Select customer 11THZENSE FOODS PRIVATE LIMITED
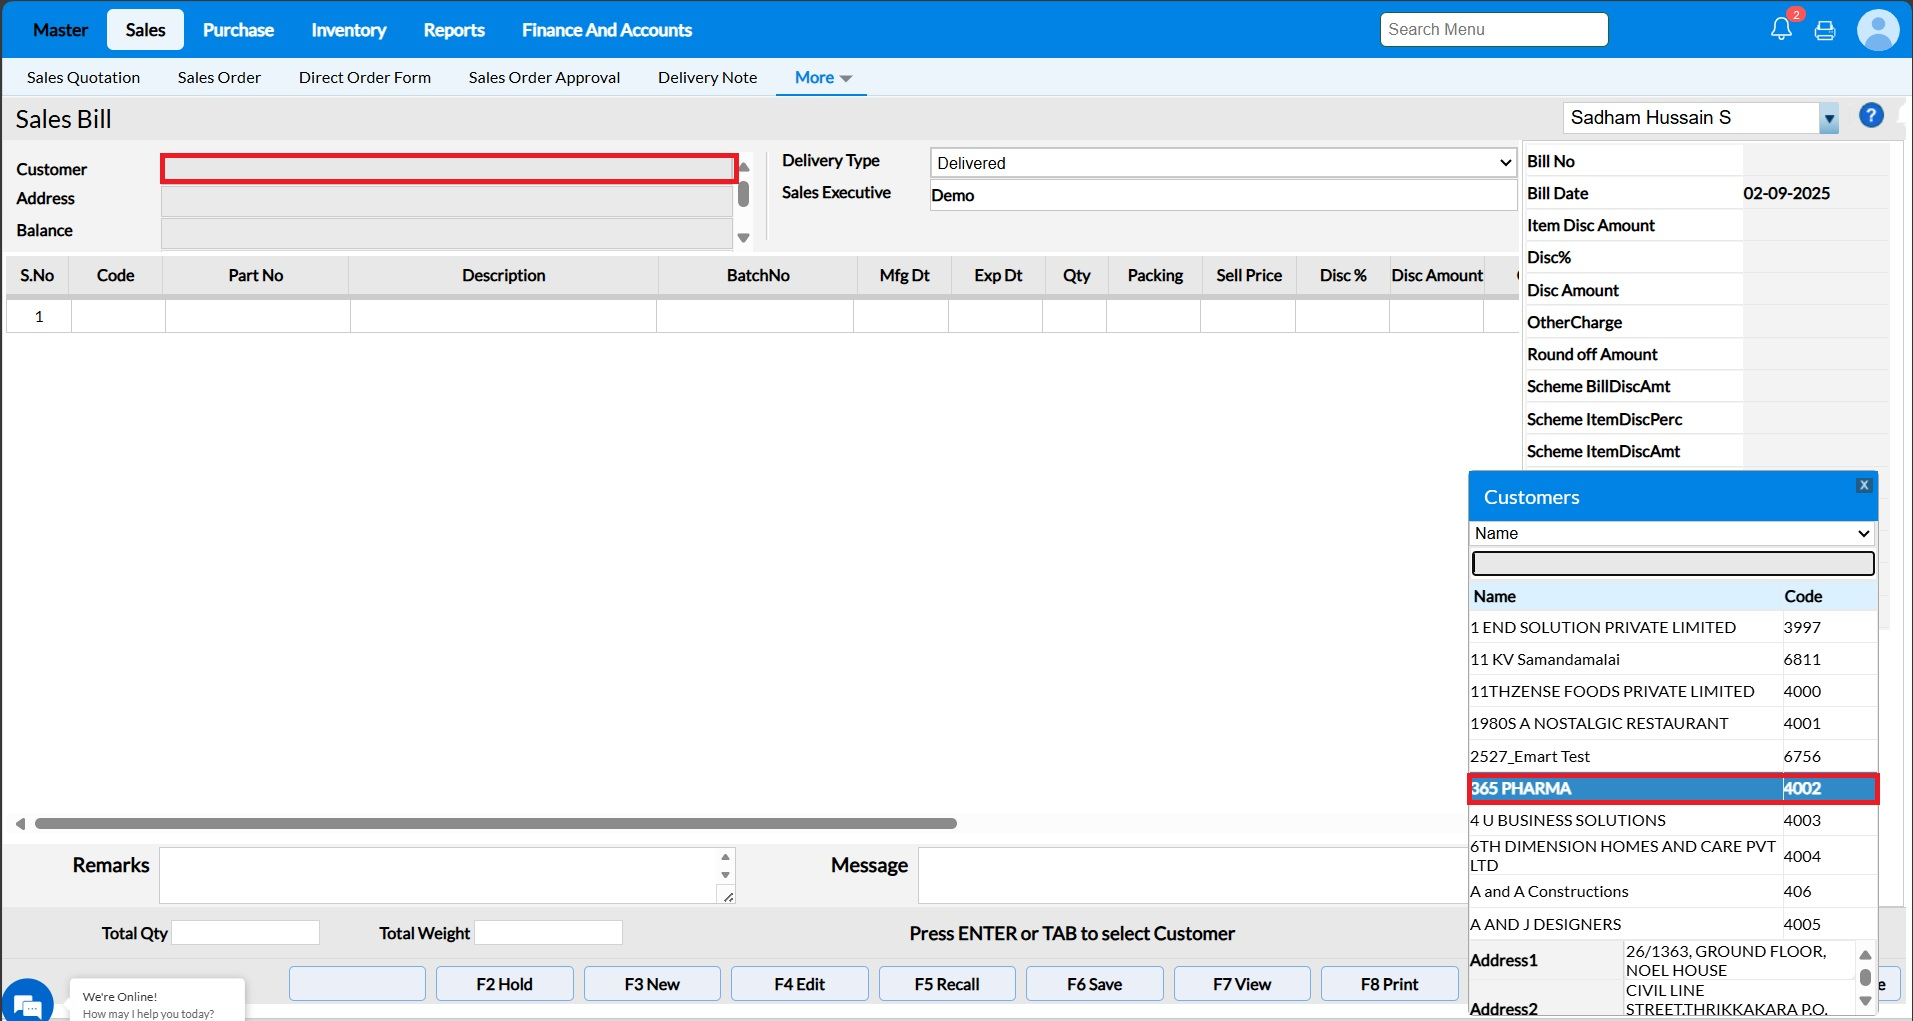The image size is (1913, 1021). point(1672,692)
